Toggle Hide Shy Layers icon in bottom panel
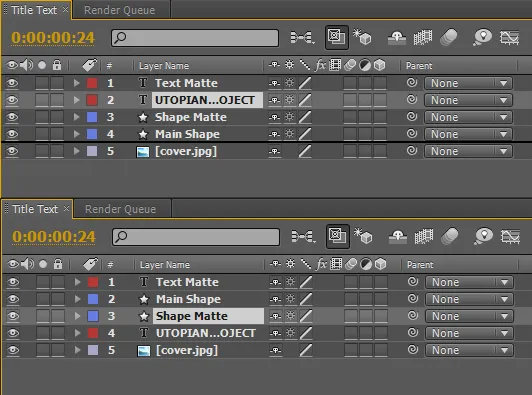This screenshot has height=395, width=532. (398, 236)
